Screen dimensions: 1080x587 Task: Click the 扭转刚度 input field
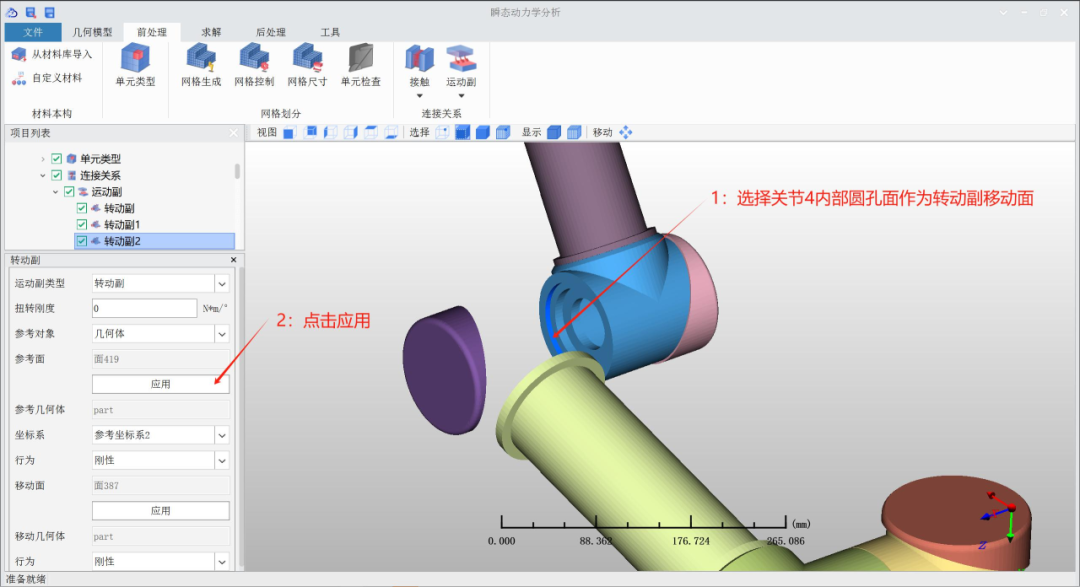click(145, 308)
